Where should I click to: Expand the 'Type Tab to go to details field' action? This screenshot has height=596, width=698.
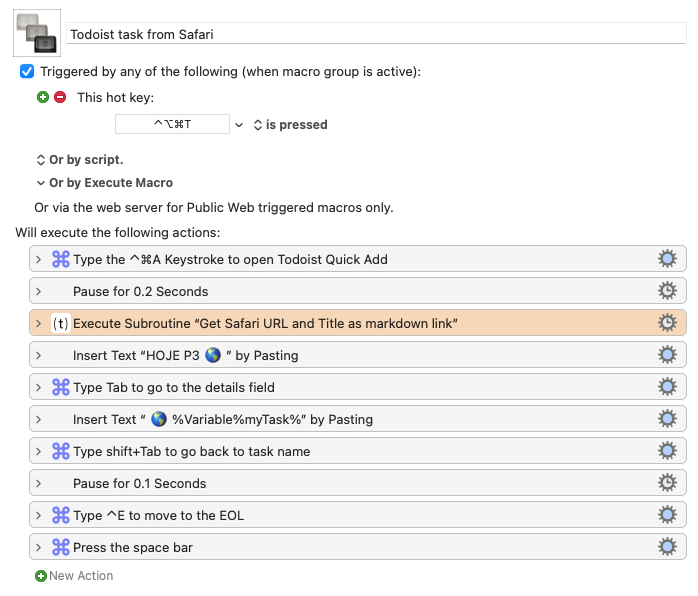click(x=38, y=388)
